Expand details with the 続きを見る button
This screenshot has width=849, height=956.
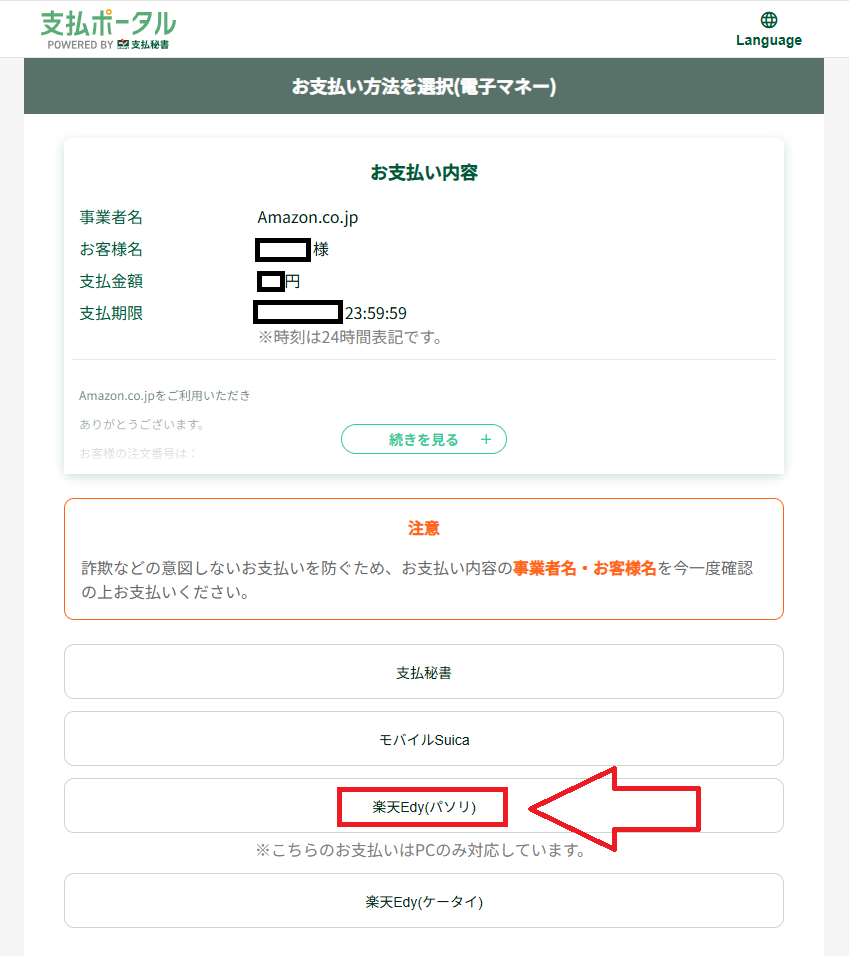point(424,439)
